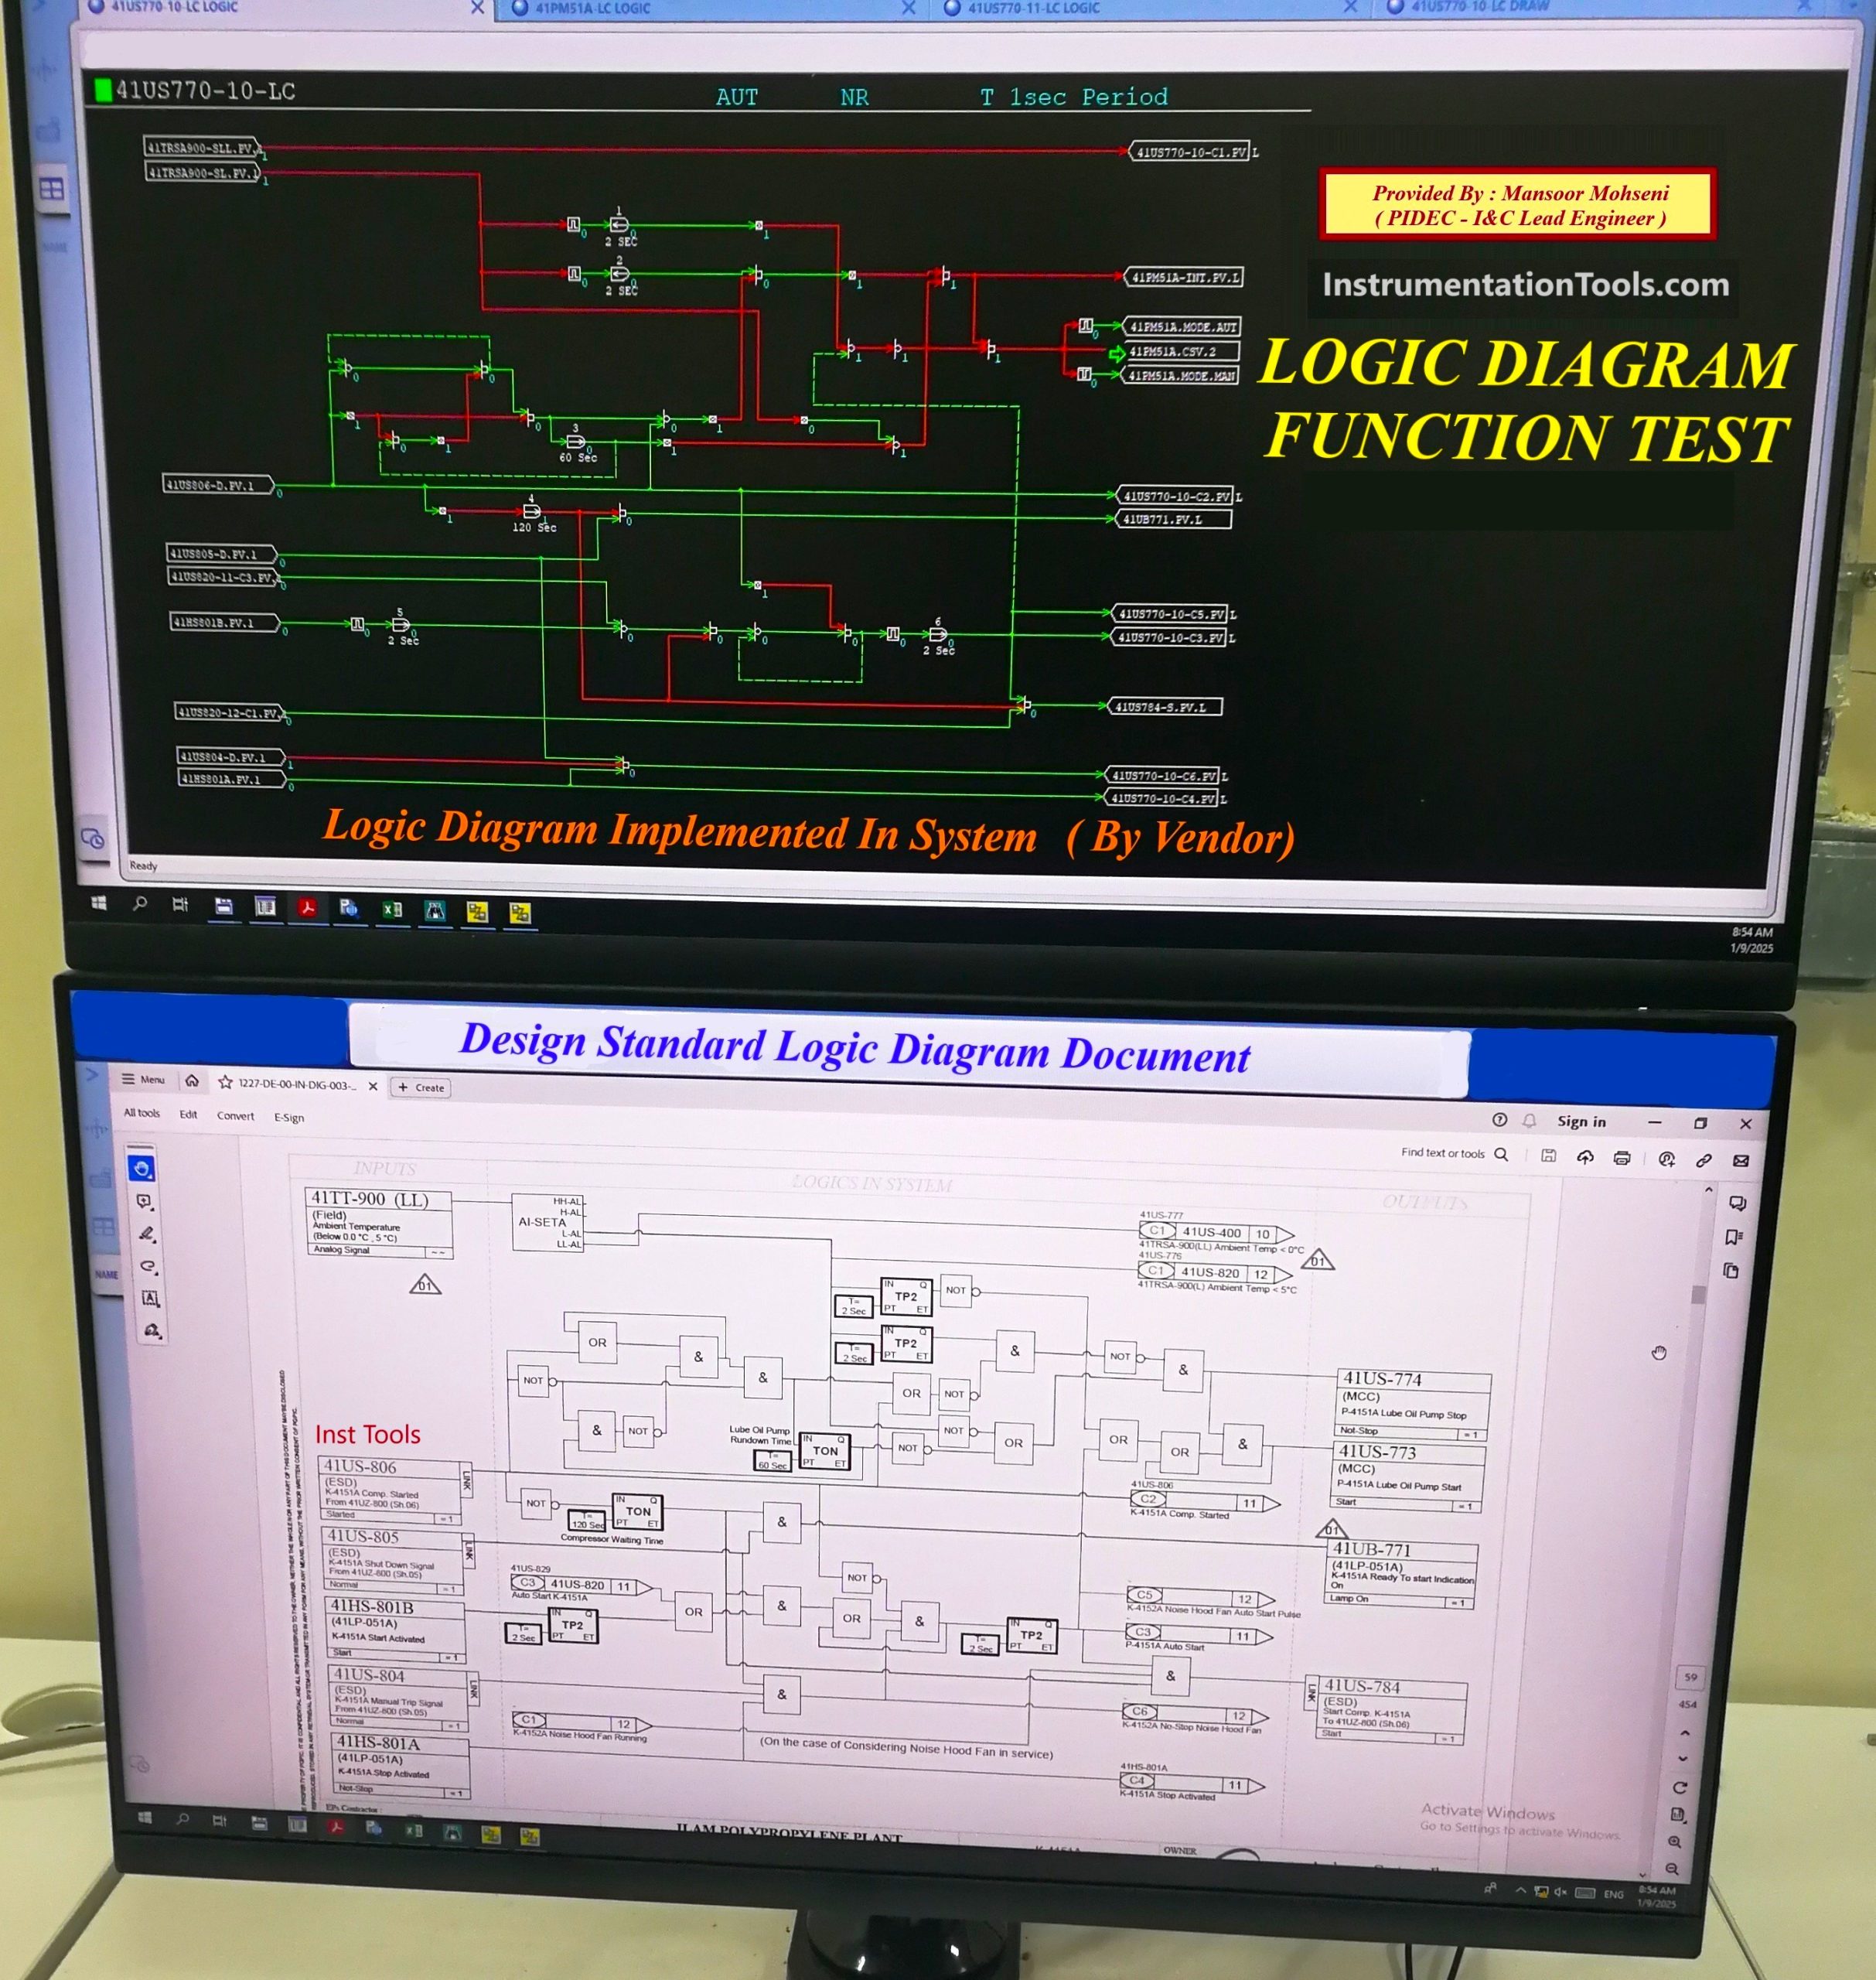This screenshot has height=1980, width=1876.
Task: Switch to the 41US770-11-LC LOGIC tab
Action: click(x=1033, y=8)
